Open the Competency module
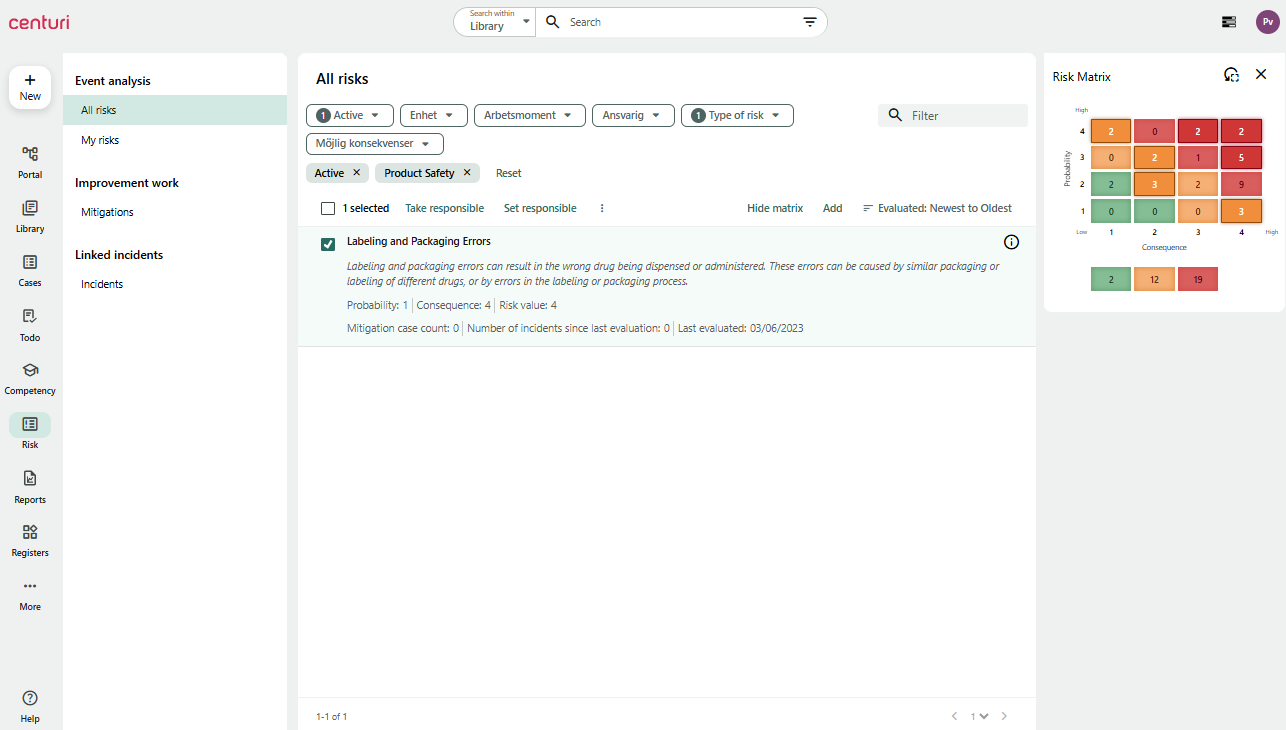Image resolution: width=1286 pixels, height=730 pixels. (30, 376)
